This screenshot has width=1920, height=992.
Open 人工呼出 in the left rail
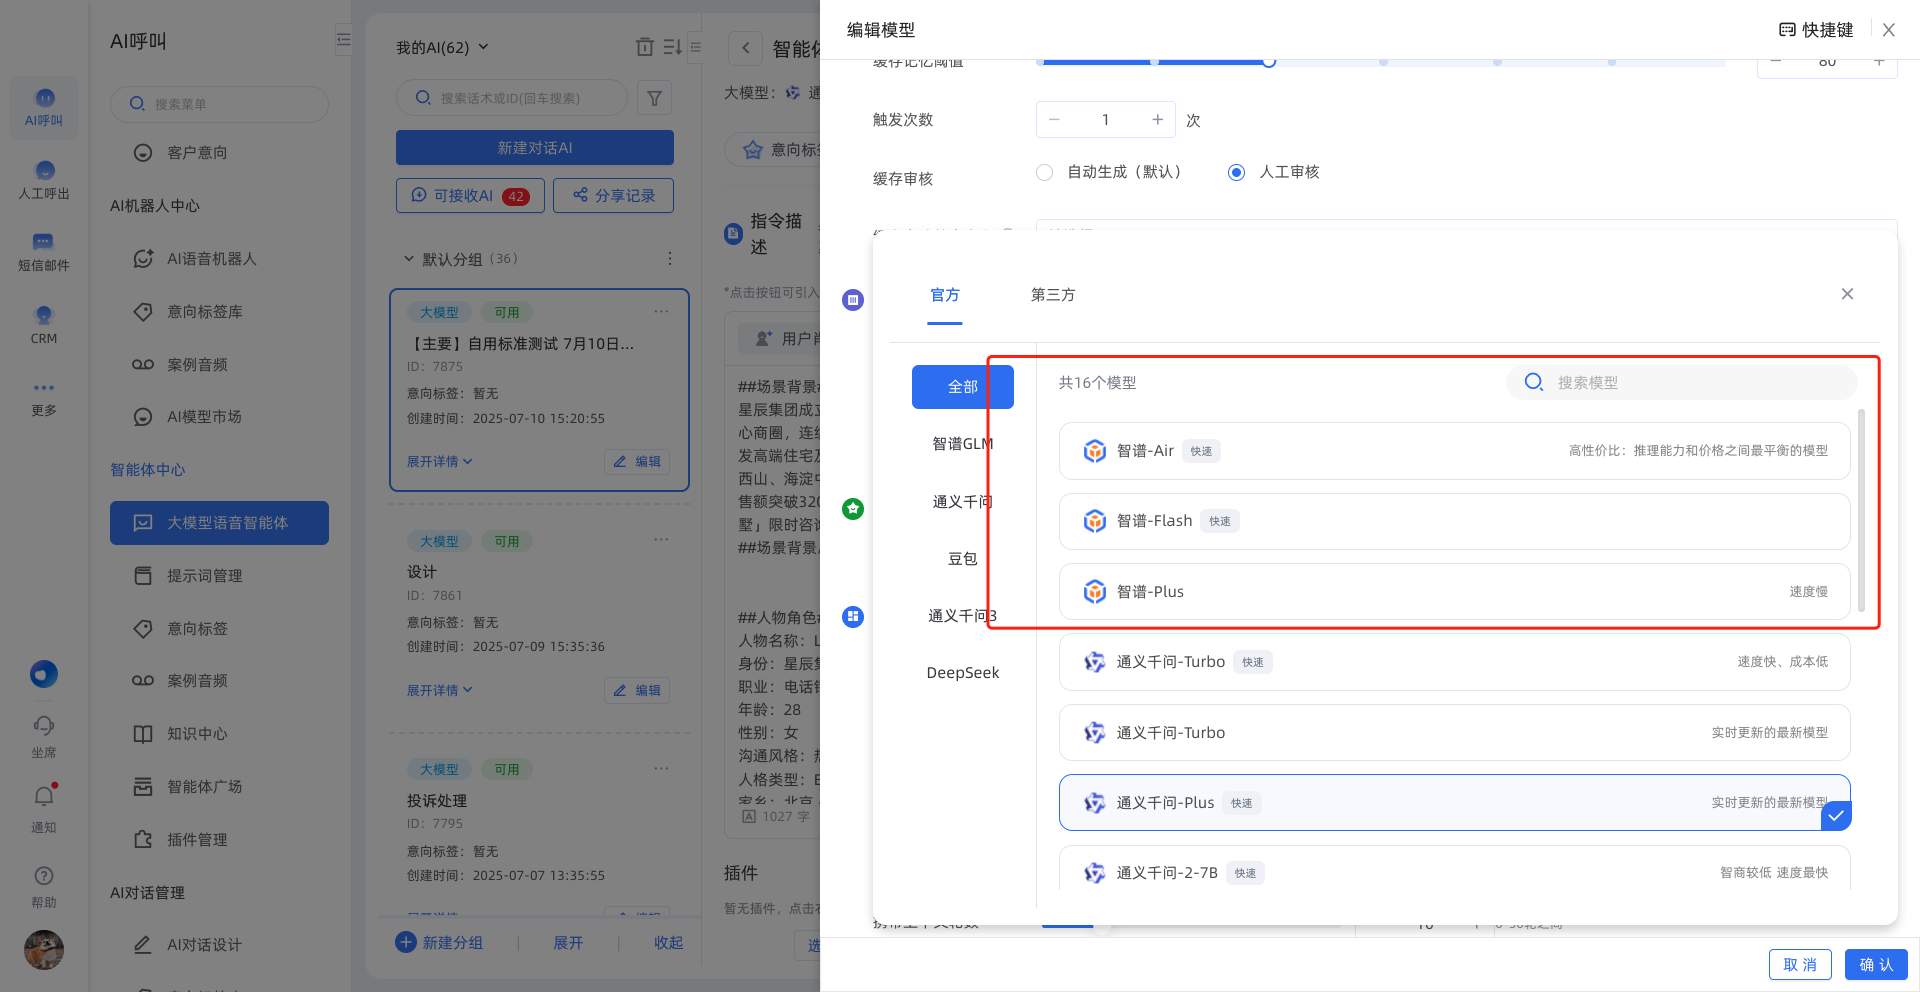(44, 181)
